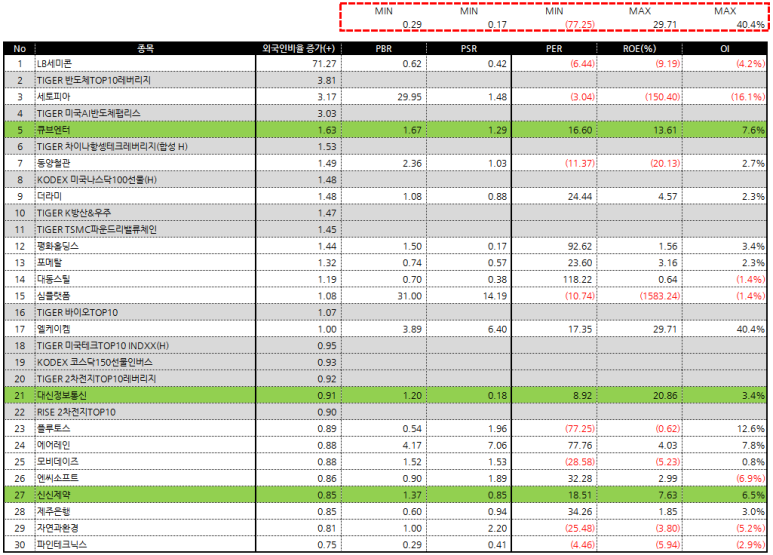The height and width of the screenshot is (555, 773).
Task: Select 'TIGER 바이오TOP10' row name
Action: tap(77, 312)
